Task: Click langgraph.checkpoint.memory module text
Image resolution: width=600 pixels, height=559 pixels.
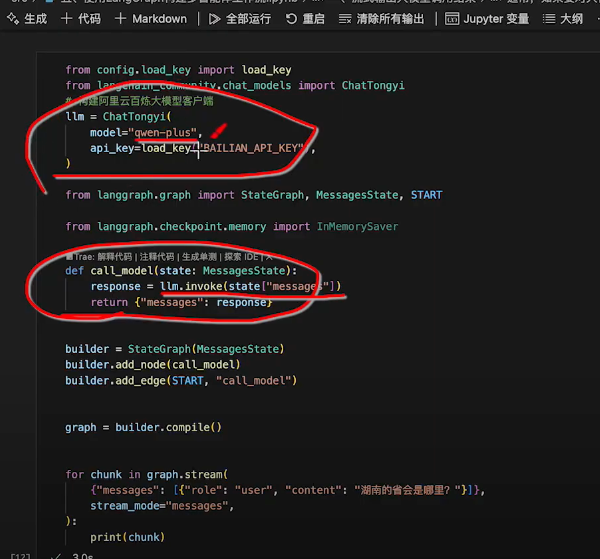Action: click(x=182, y=227)
